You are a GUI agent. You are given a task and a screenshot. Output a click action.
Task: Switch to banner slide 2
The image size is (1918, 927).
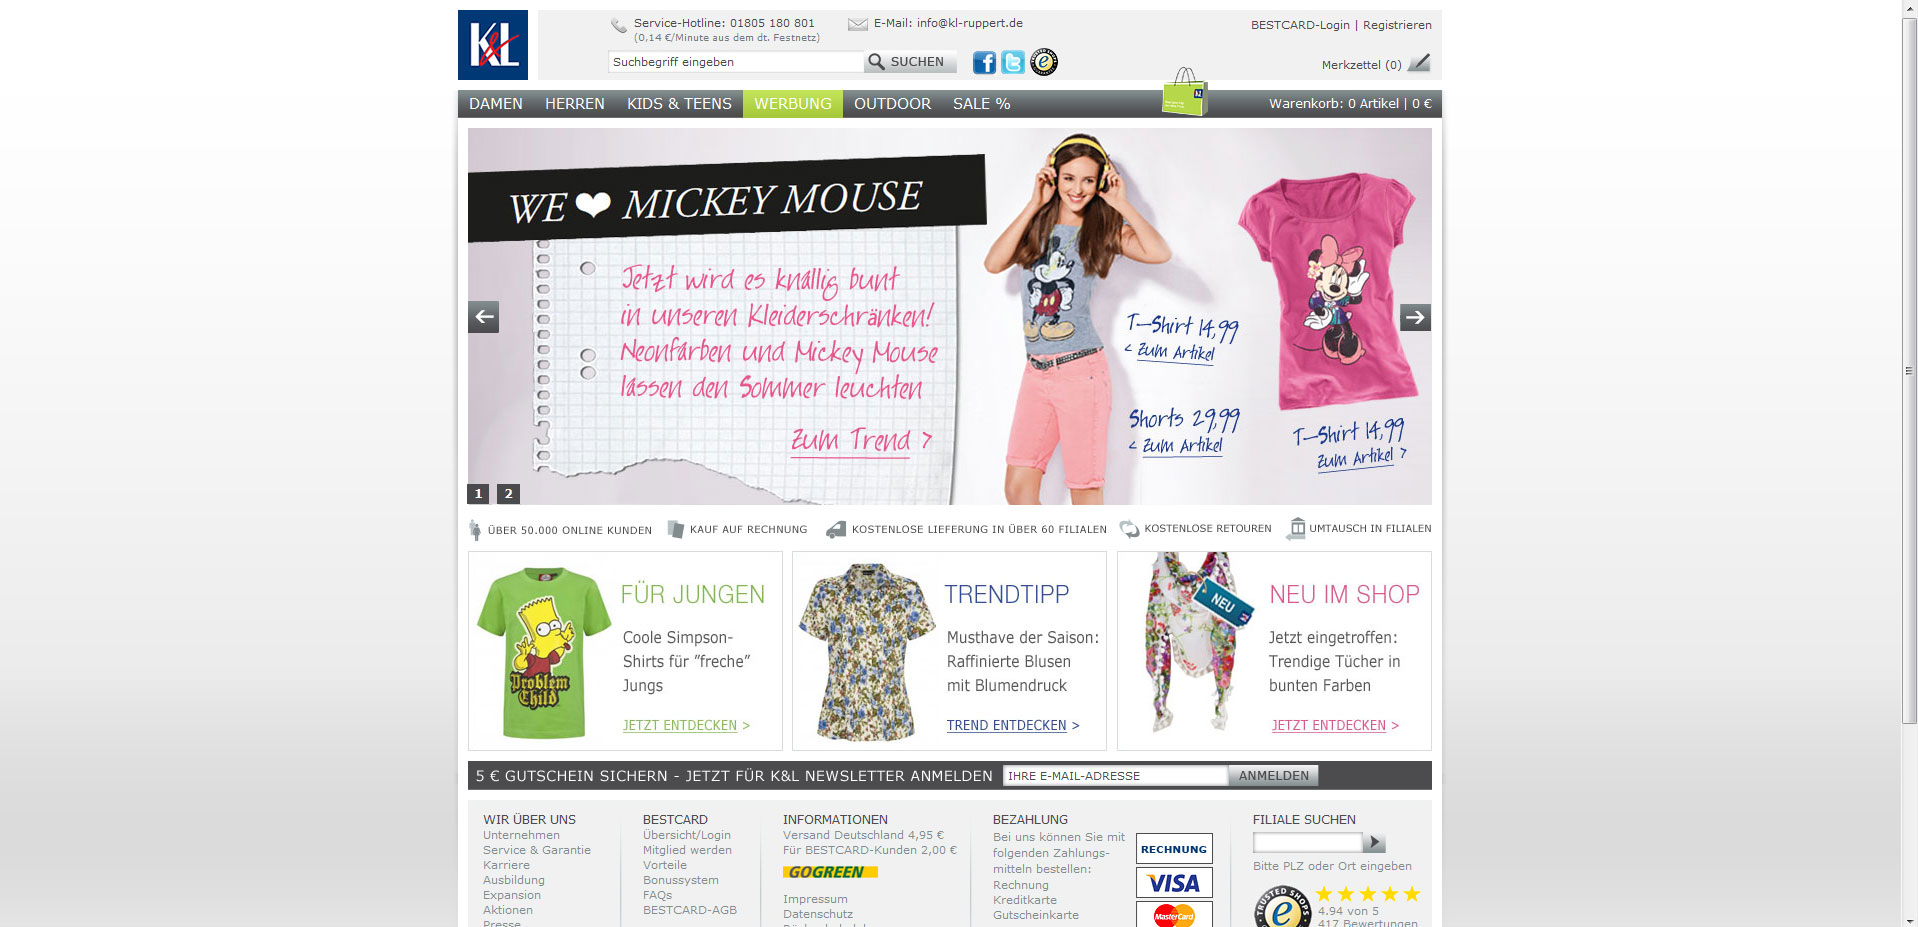tap(508, 494)
